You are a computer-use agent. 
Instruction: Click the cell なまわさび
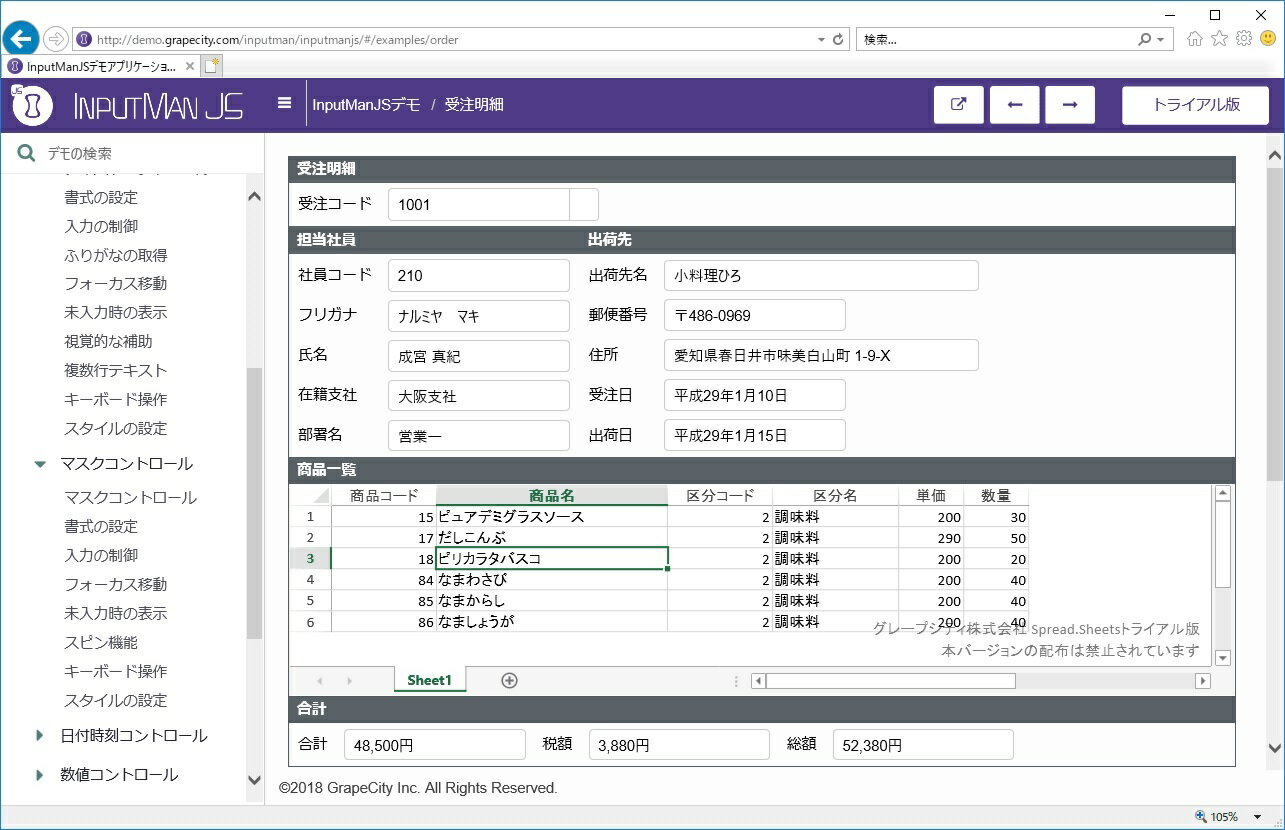click(552, 579)
